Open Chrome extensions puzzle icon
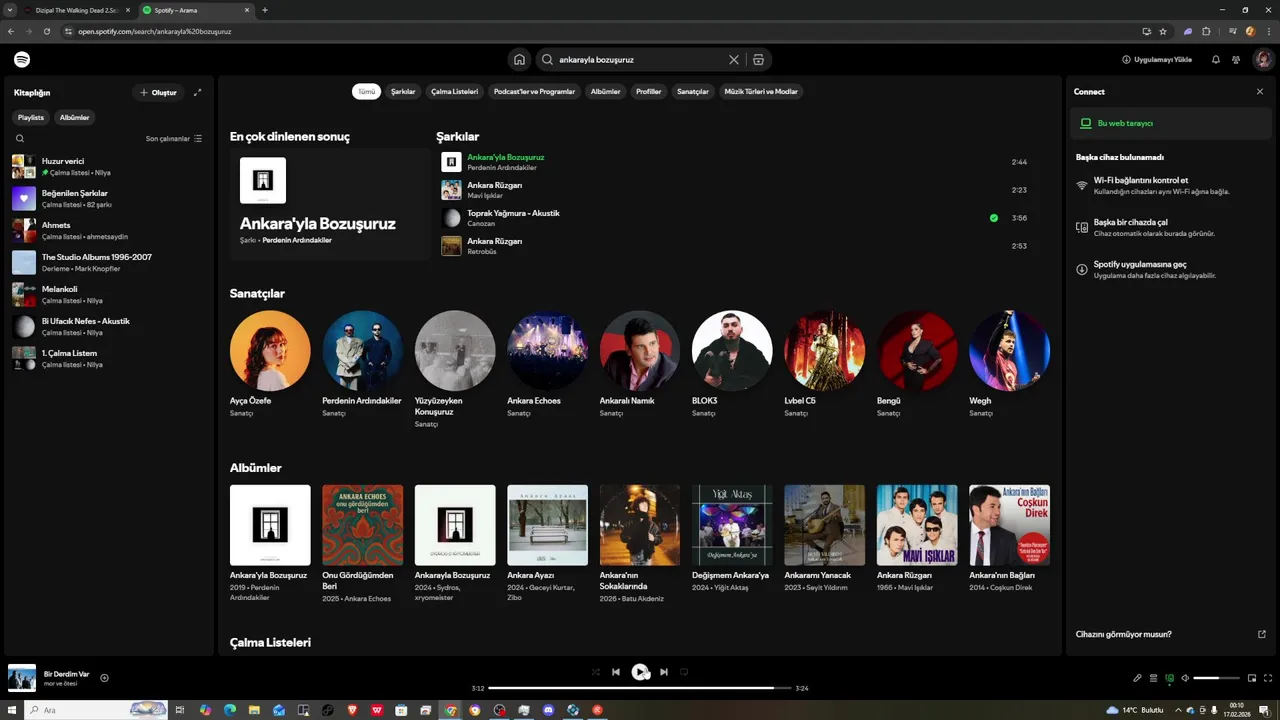This screenshot has height=720, width=1280. (x=1206, y=31)
